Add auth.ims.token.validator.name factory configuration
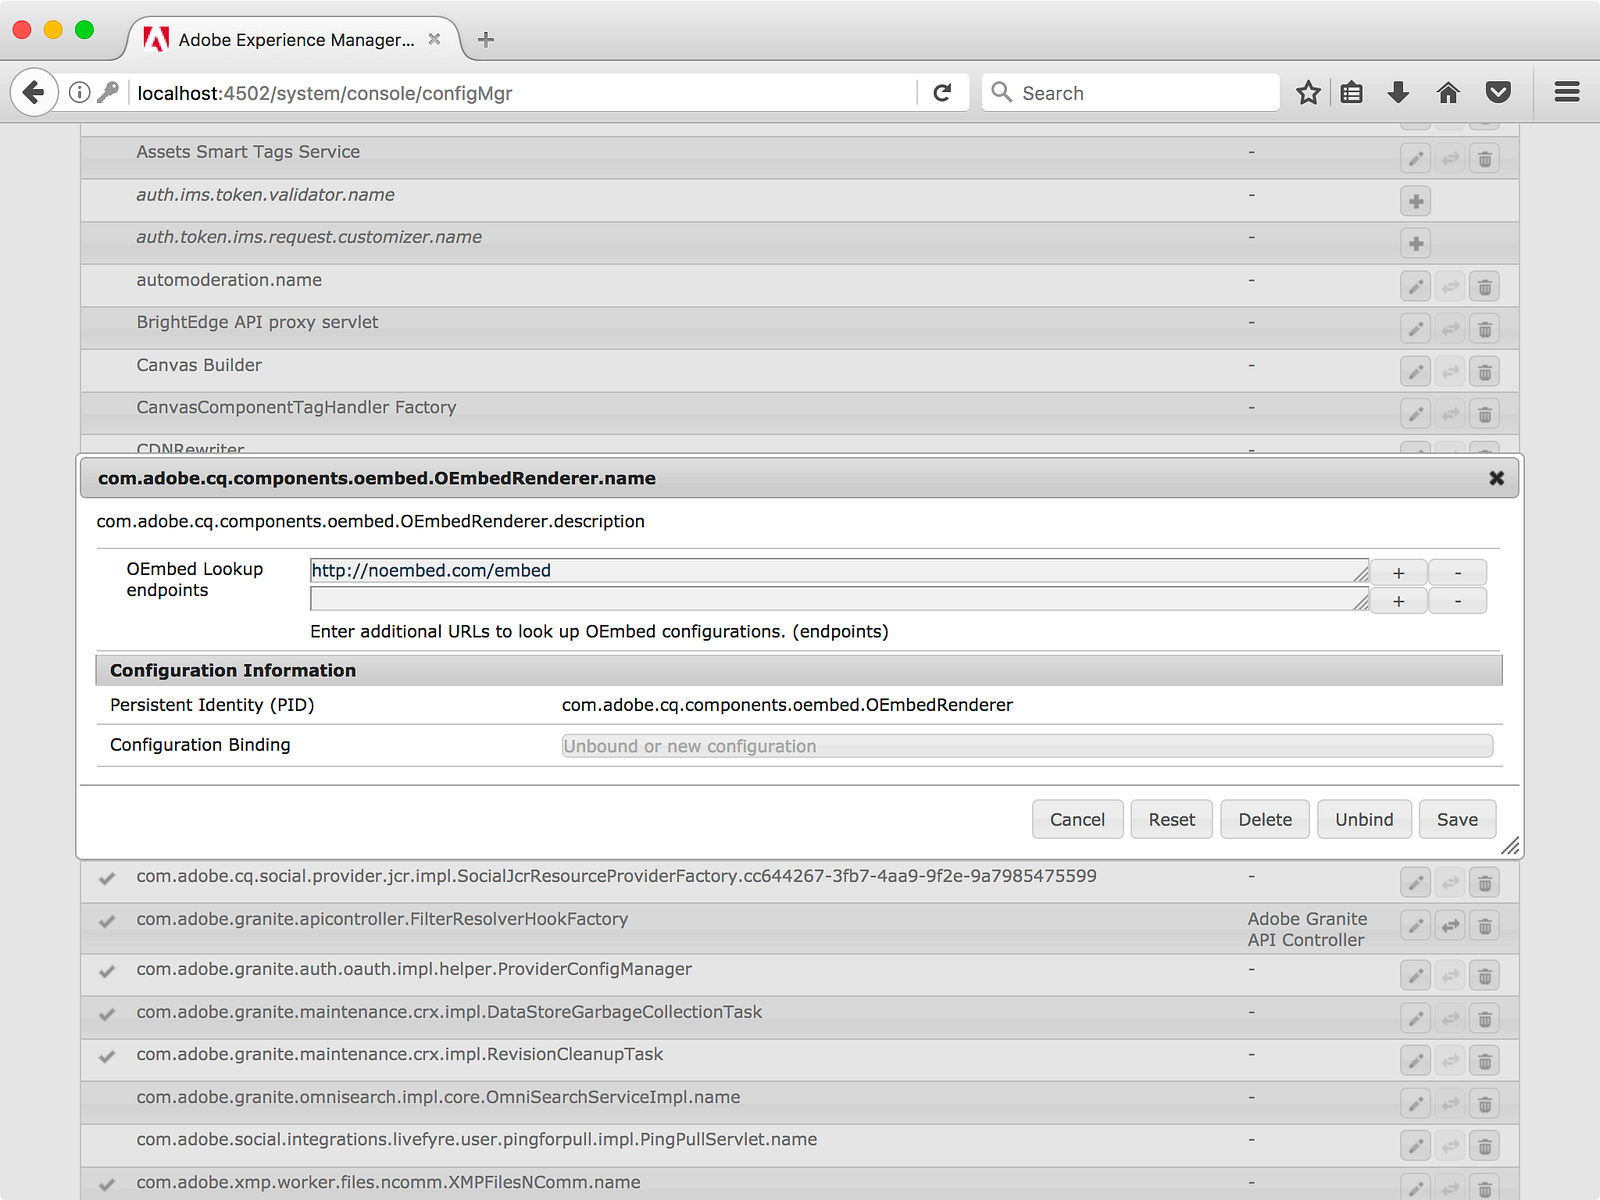Screen dimensions: 1600x1200 click(x=1416, y=201)
